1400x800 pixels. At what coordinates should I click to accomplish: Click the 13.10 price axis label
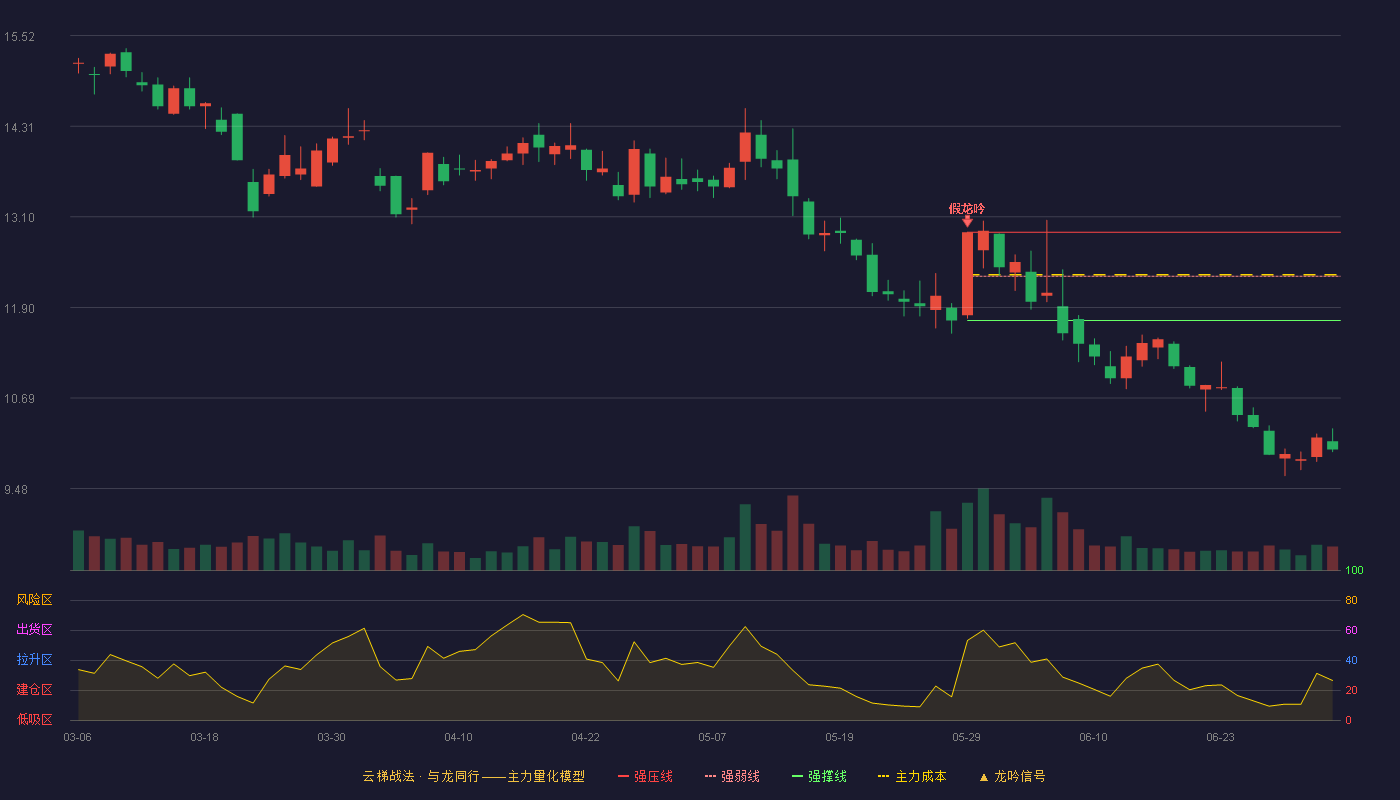(19, 218)
